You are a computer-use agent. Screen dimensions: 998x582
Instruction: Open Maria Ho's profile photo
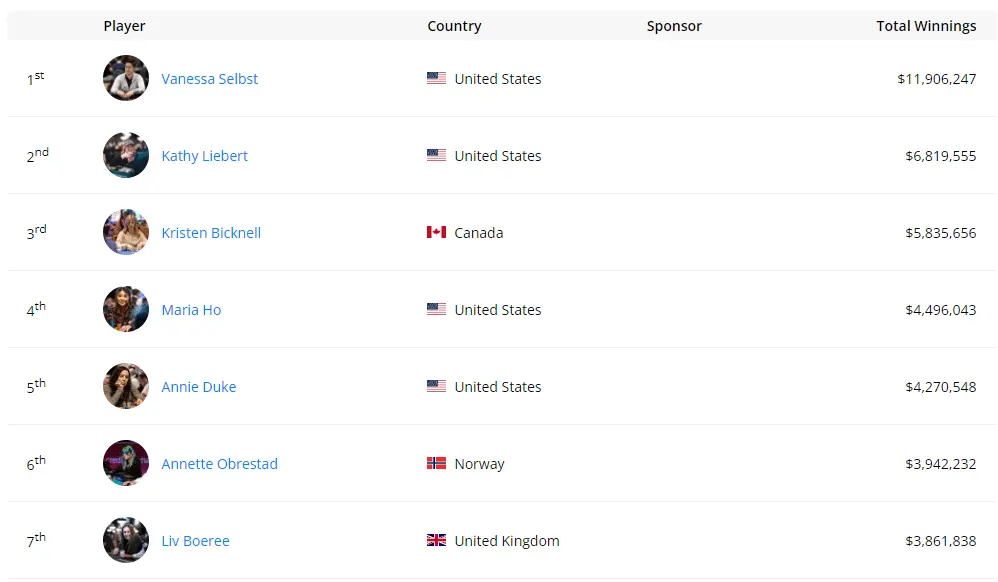click(x=126, y=309)
